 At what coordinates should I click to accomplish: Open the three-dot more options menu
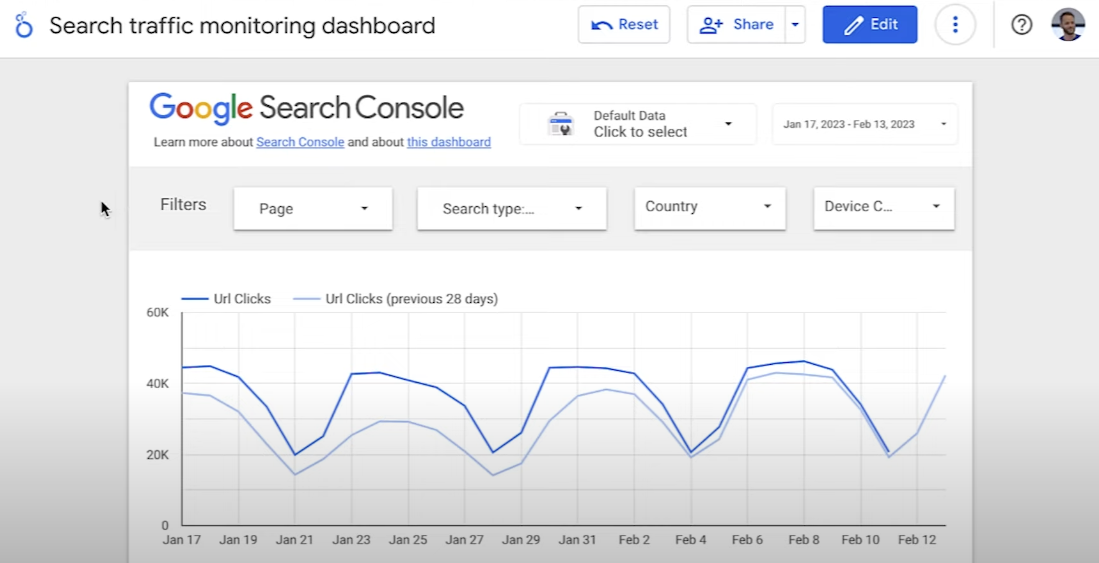tap(955, 25)
